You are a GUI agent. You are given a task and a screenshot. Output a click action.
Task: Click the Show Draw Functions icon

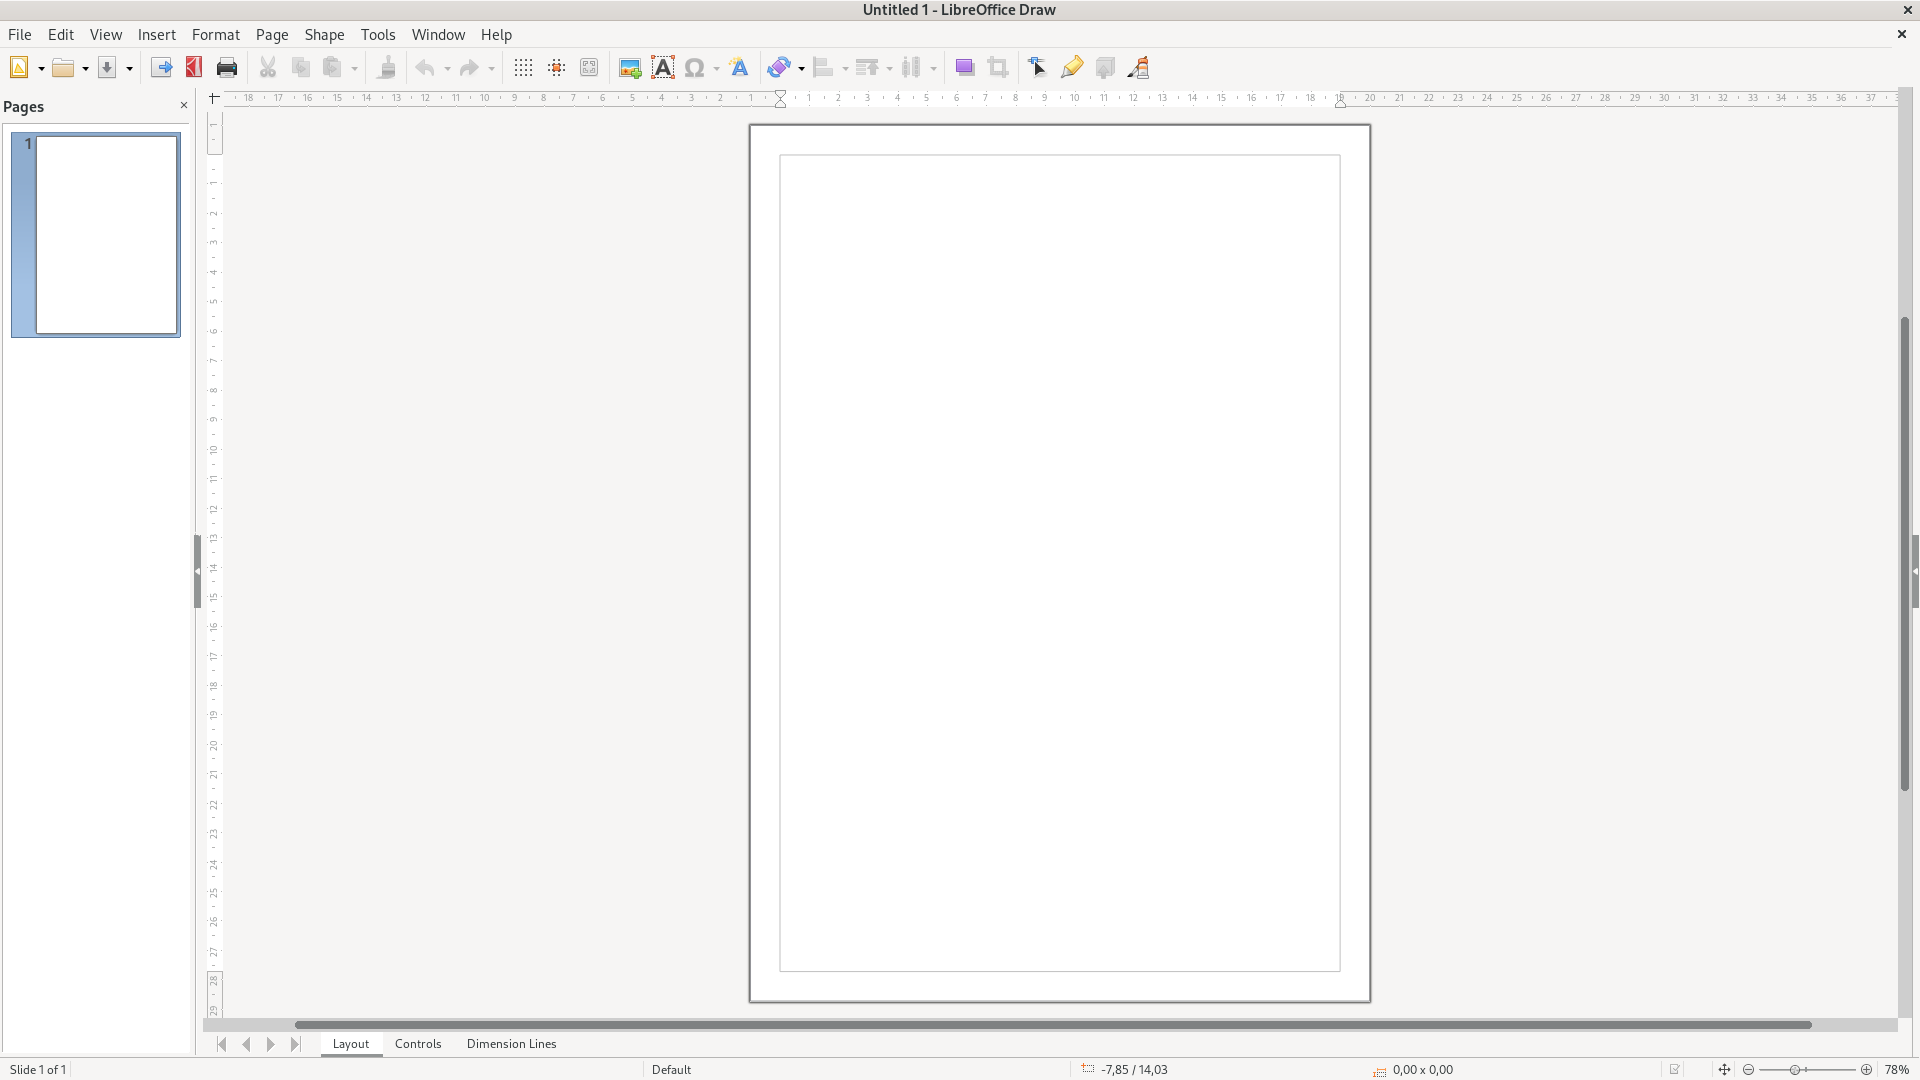pos(1138,68)
